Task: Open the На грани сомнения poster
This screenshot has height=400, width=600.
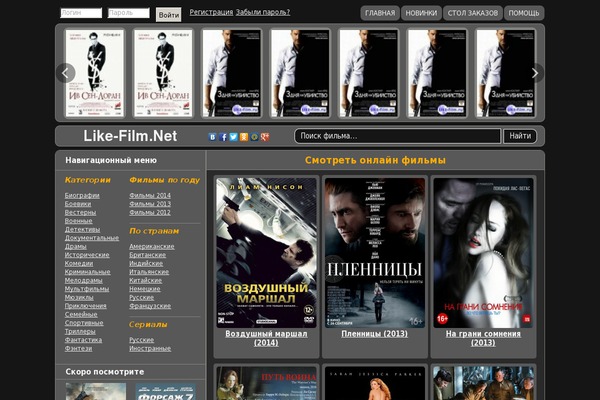Action: (x=483, y=253)
